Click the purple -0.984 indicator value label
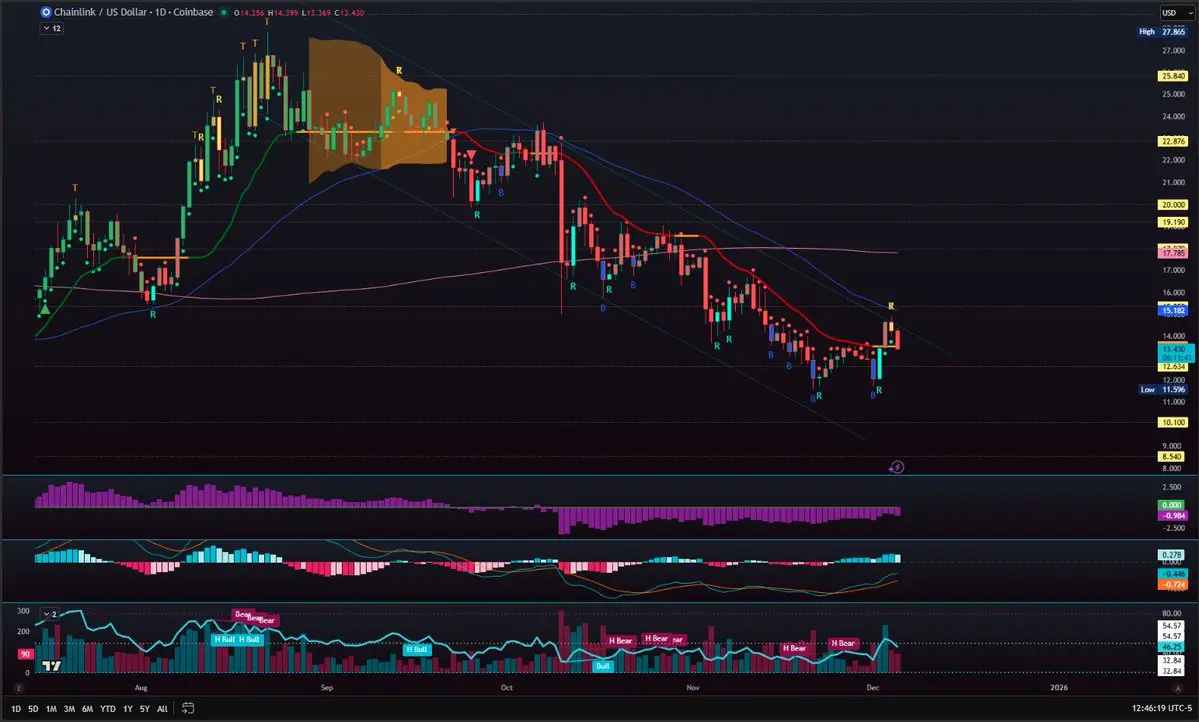The width and height of the screenshot is (1199, 722). click(x=1172, y=515)
